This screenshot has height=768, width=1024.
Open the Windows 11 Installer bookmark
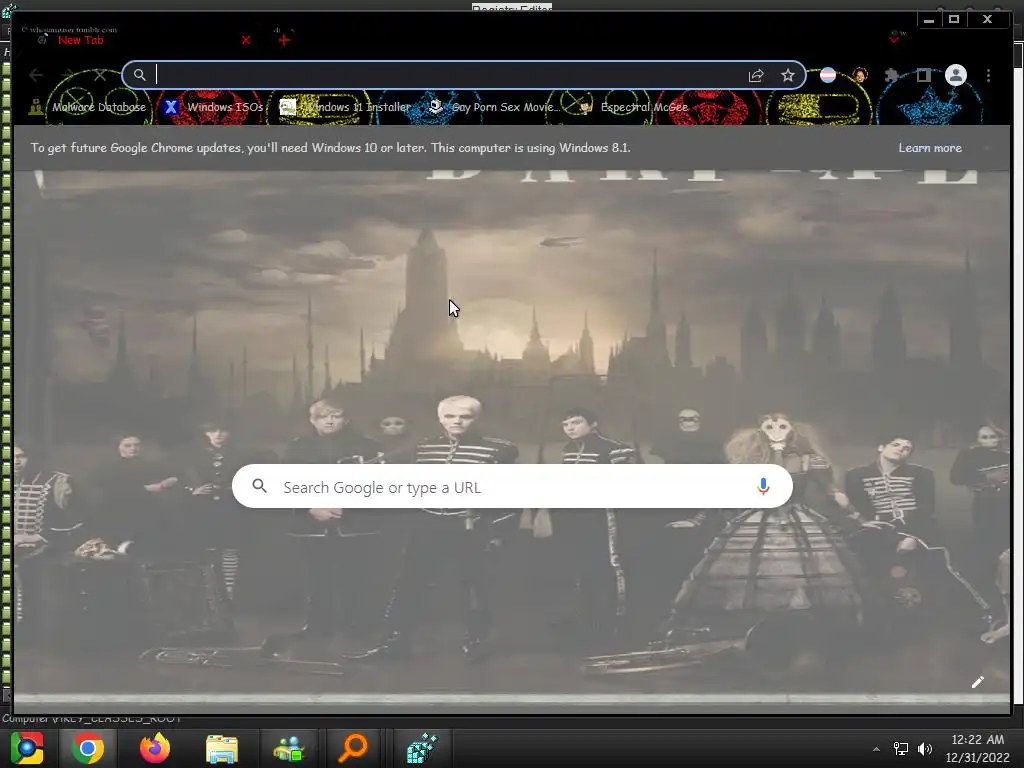(x=346, y=107)
